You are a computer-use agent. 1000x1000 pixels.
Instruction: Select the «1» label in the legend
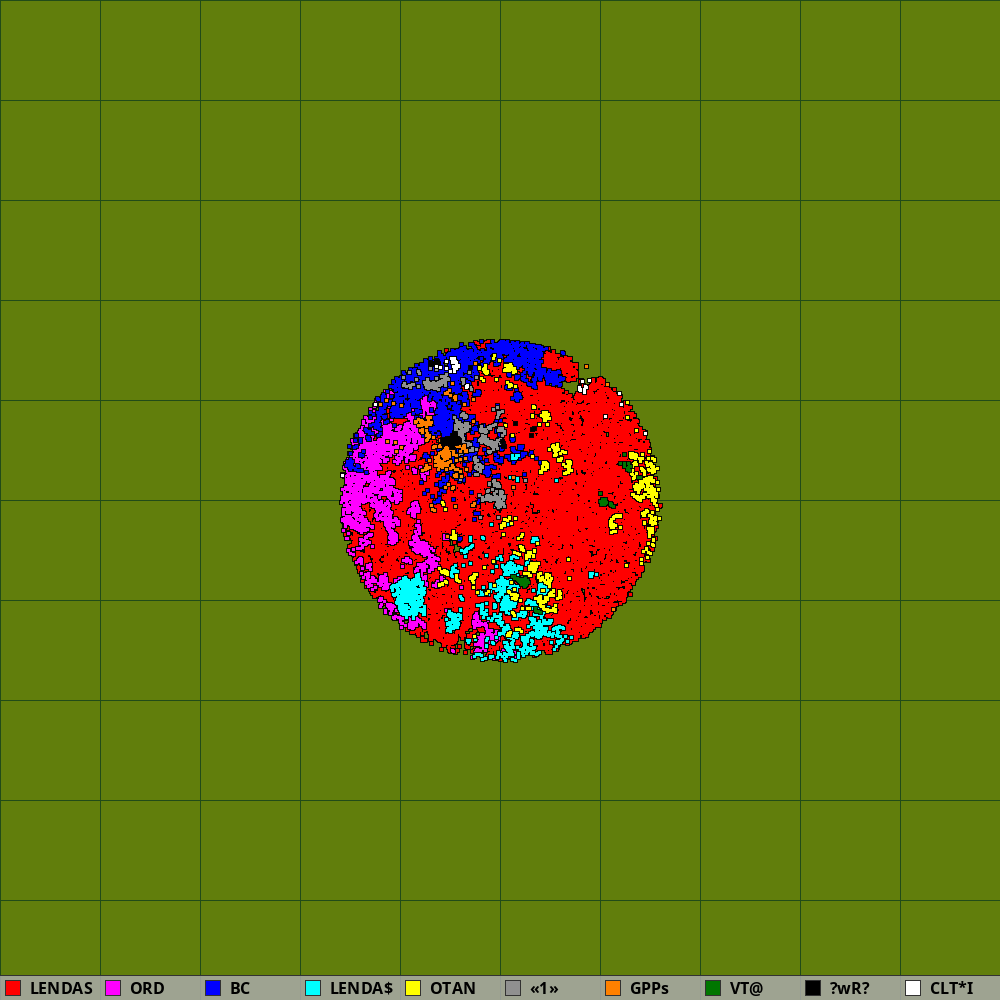(x=544, y=988)
